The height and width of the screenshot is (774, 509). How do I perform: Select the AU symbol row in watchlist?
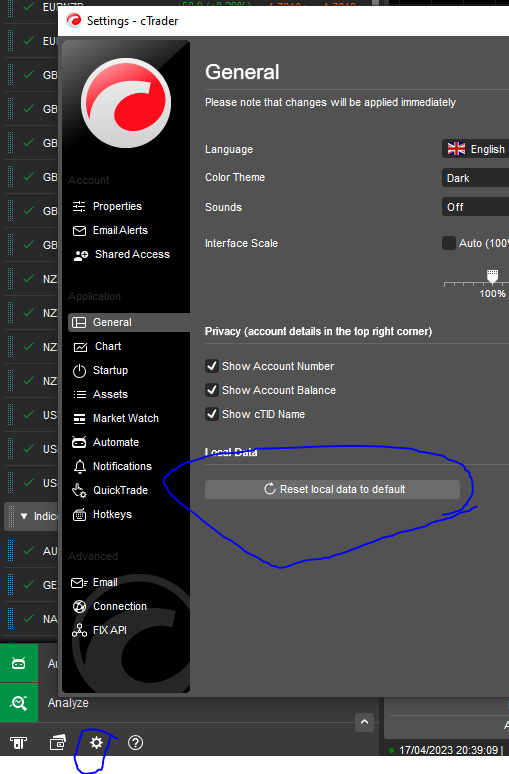(x=31, y=551)
